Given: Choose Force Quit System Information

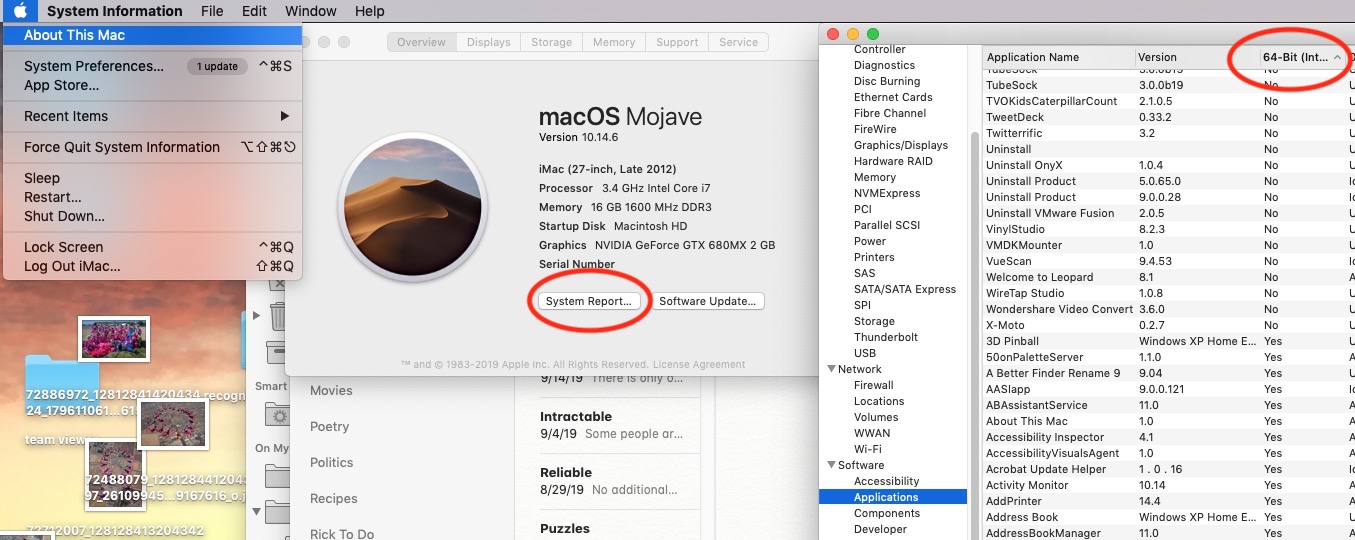Looking at the screenshot, I should click(x=151, y=147).
